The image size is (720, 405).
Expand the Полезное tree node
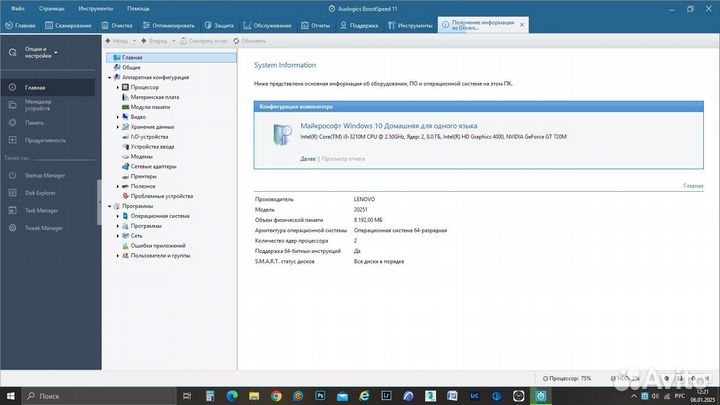tap(118, 186)
